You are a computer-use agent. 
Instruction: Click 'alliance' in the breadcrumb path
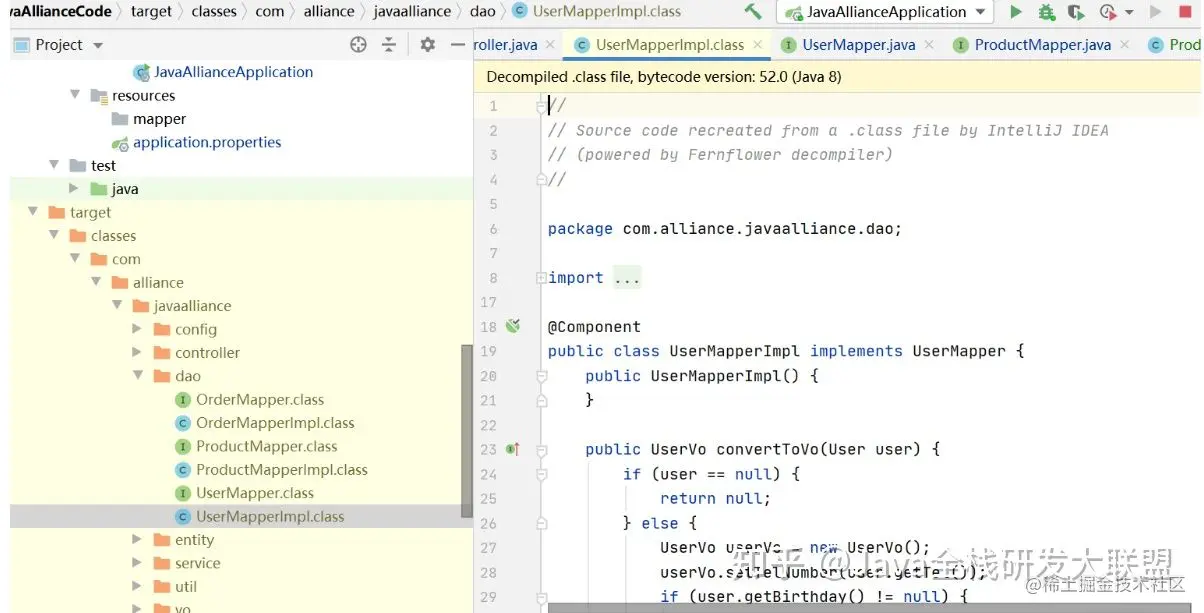(329, 12)
